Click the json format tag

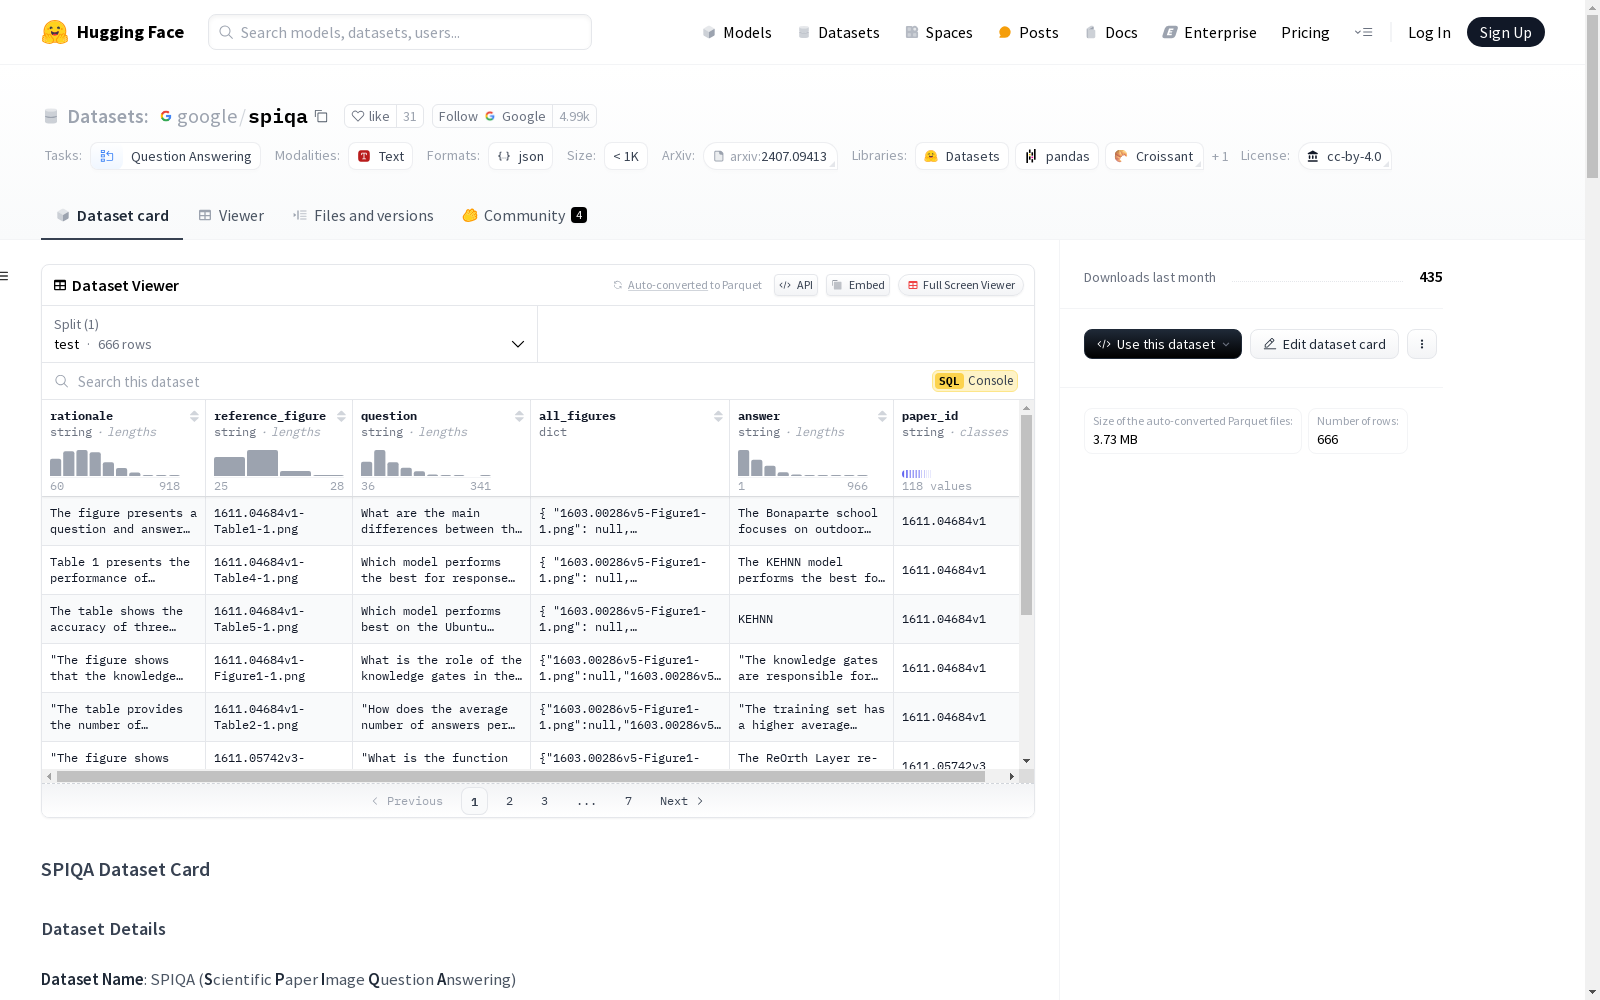pos(520,156)
